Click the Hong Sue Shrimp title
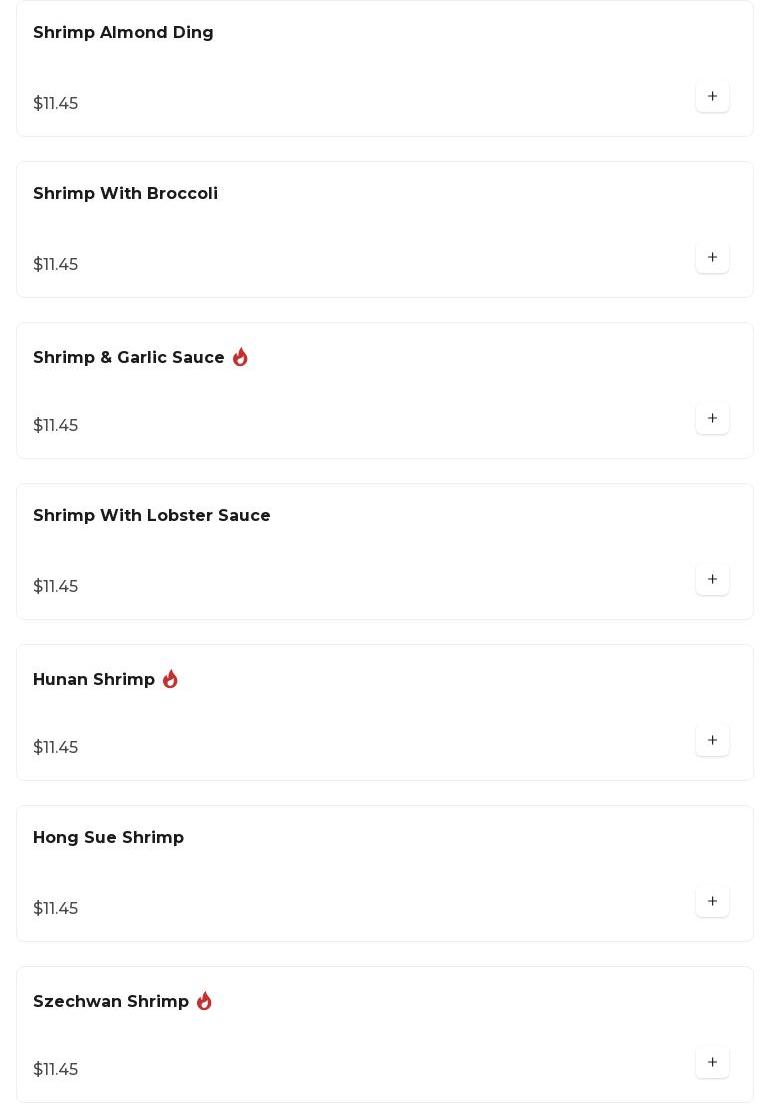This screenshot has width=770, height=1114. point(108,838)
